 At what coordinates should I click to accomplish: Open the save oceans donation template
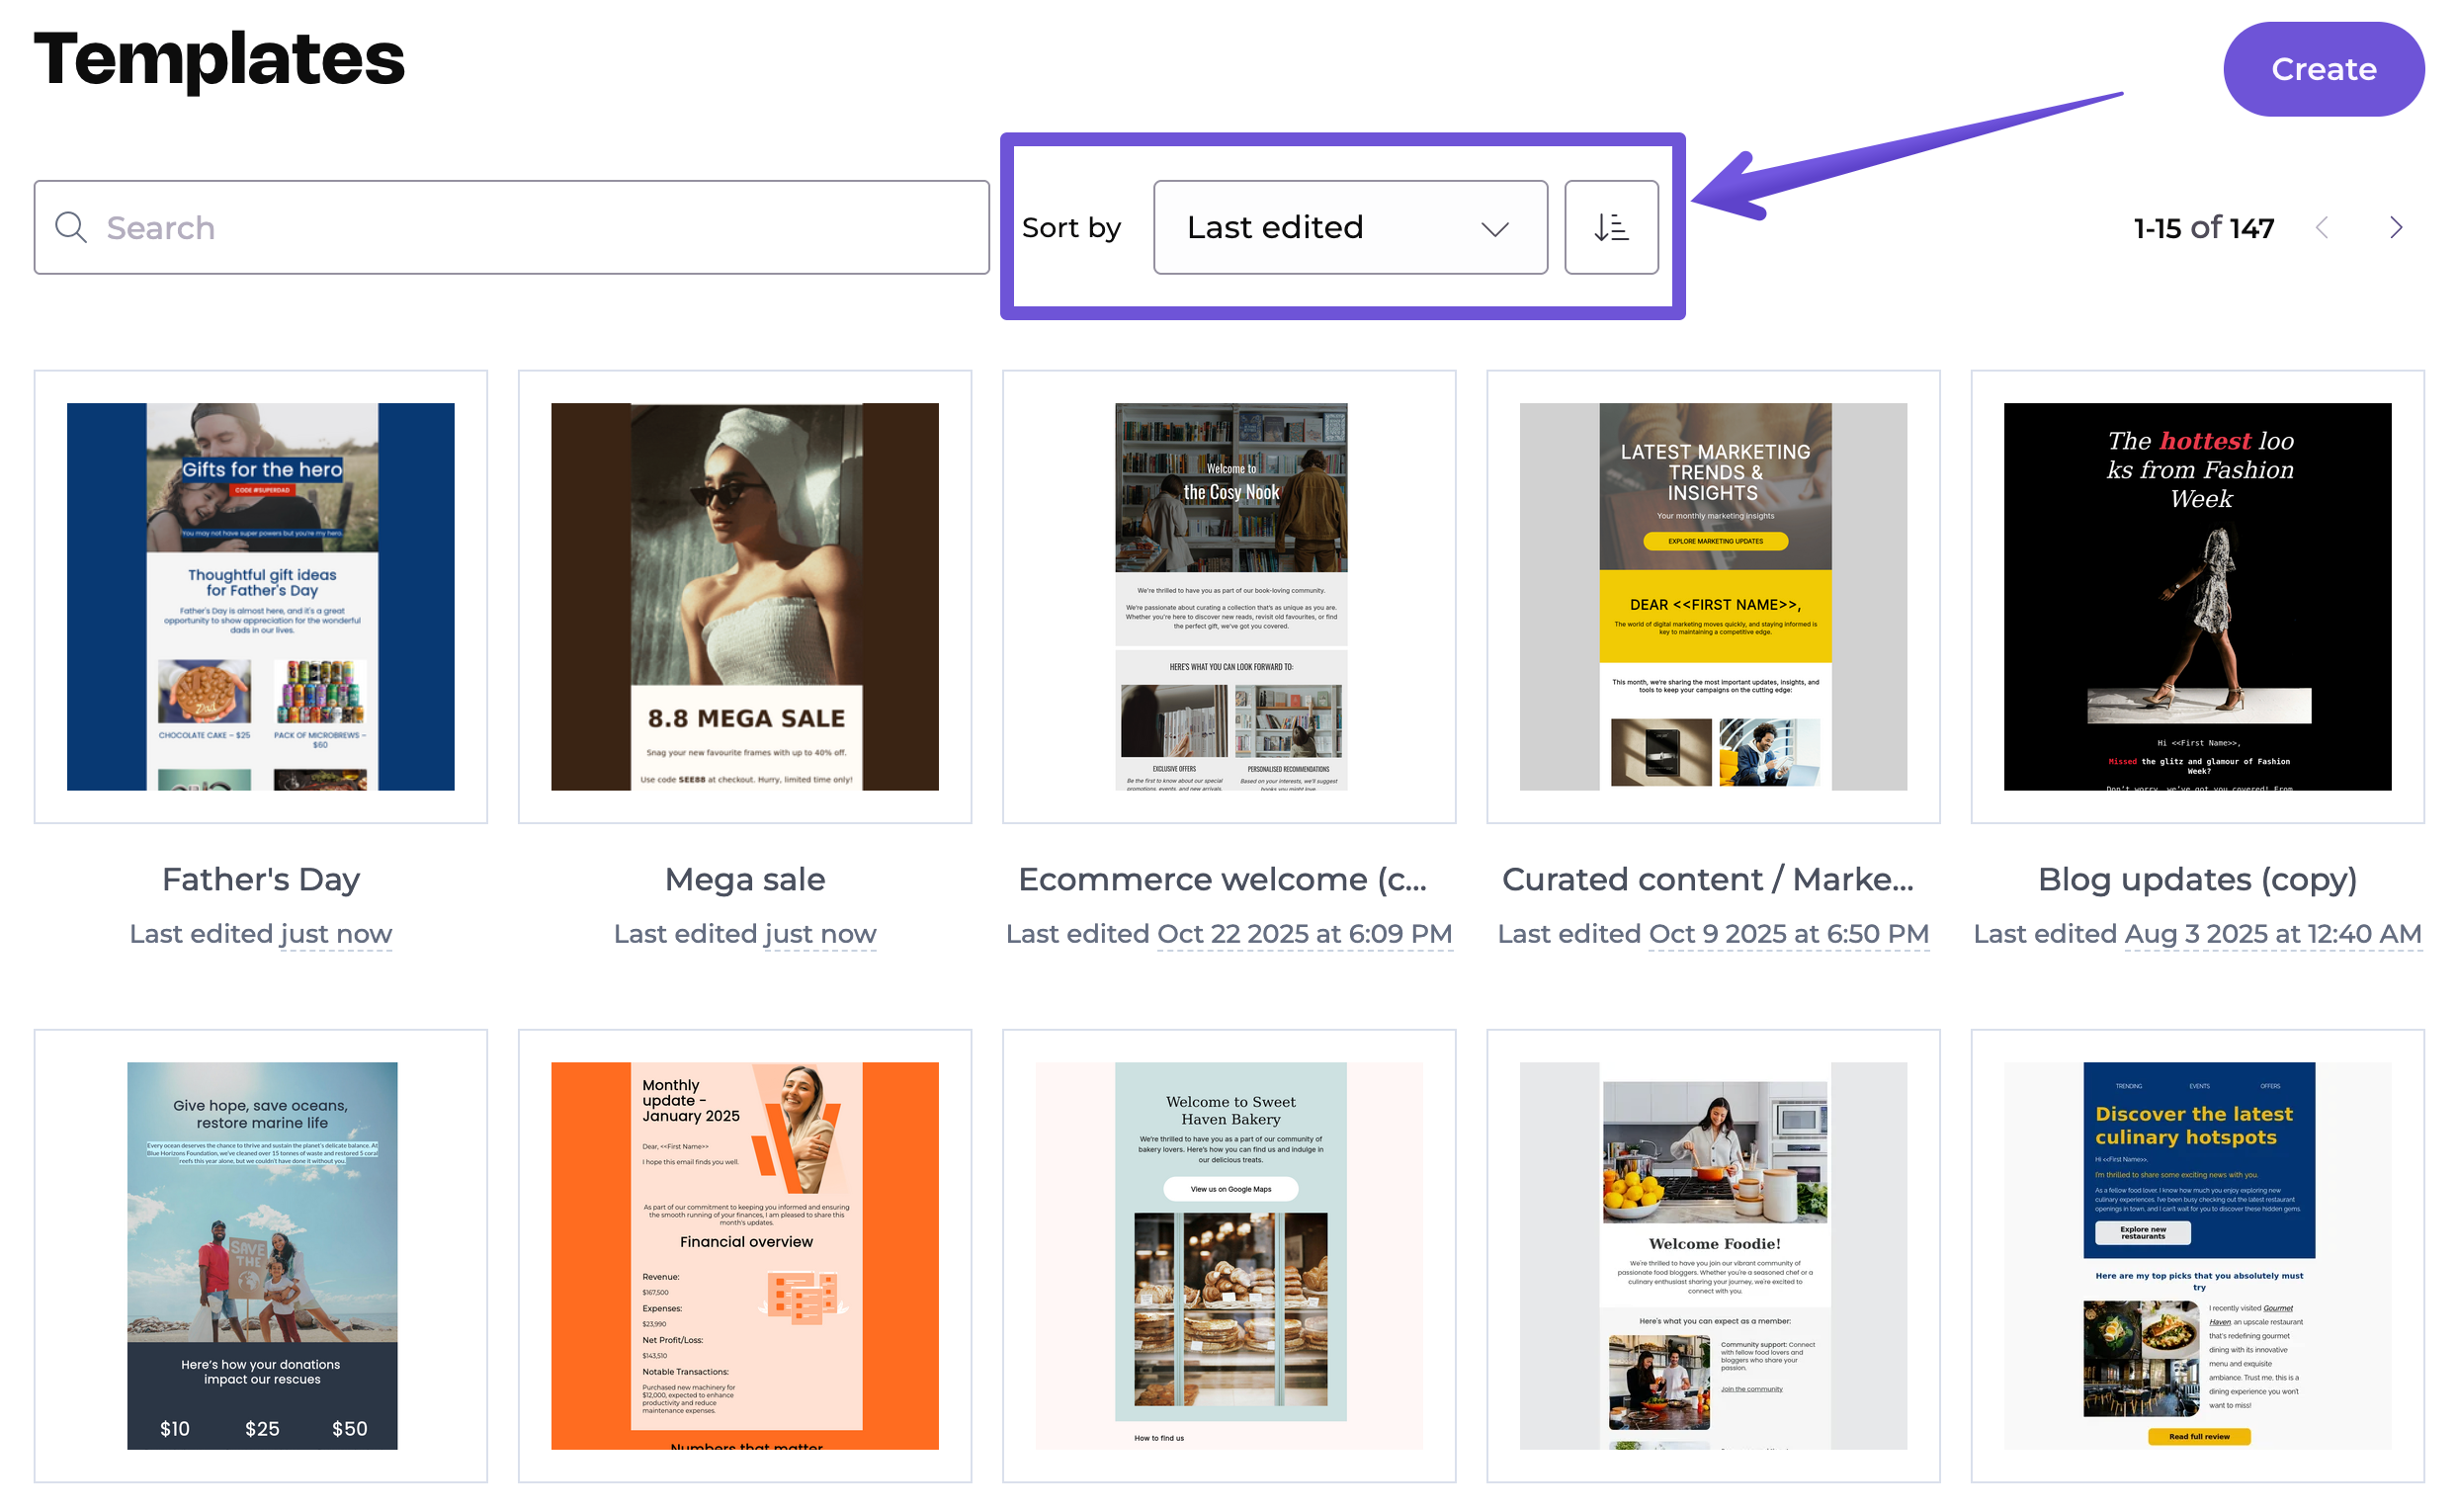(x=260, y=1254)
